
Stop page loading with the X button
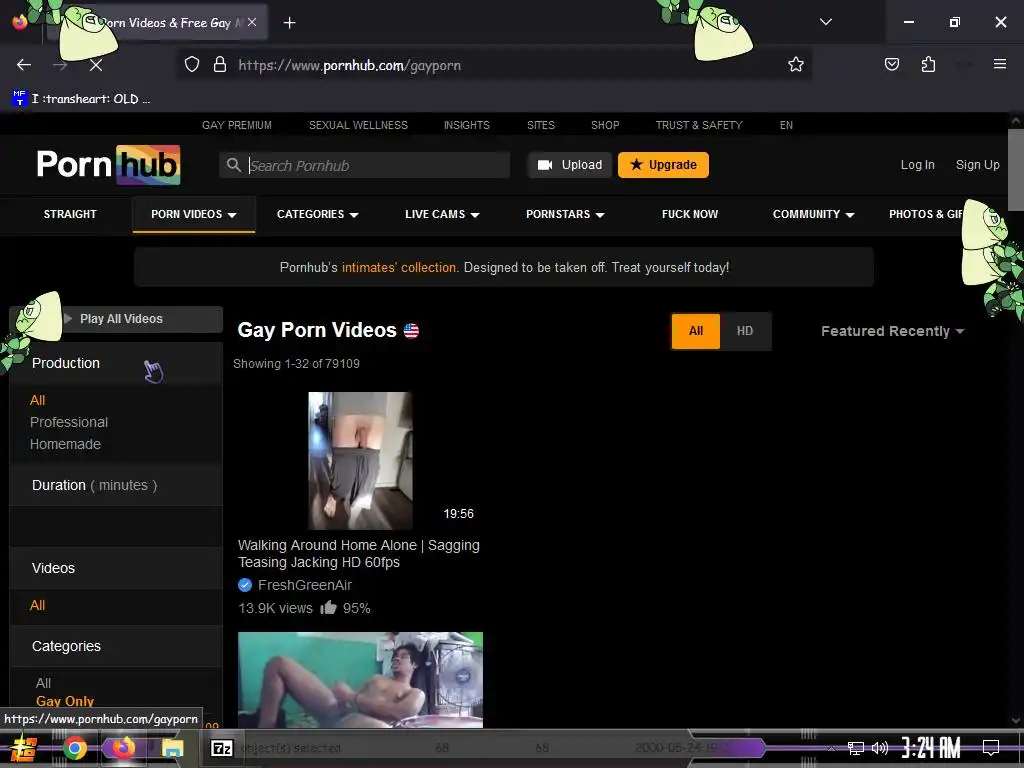[95, 65]
